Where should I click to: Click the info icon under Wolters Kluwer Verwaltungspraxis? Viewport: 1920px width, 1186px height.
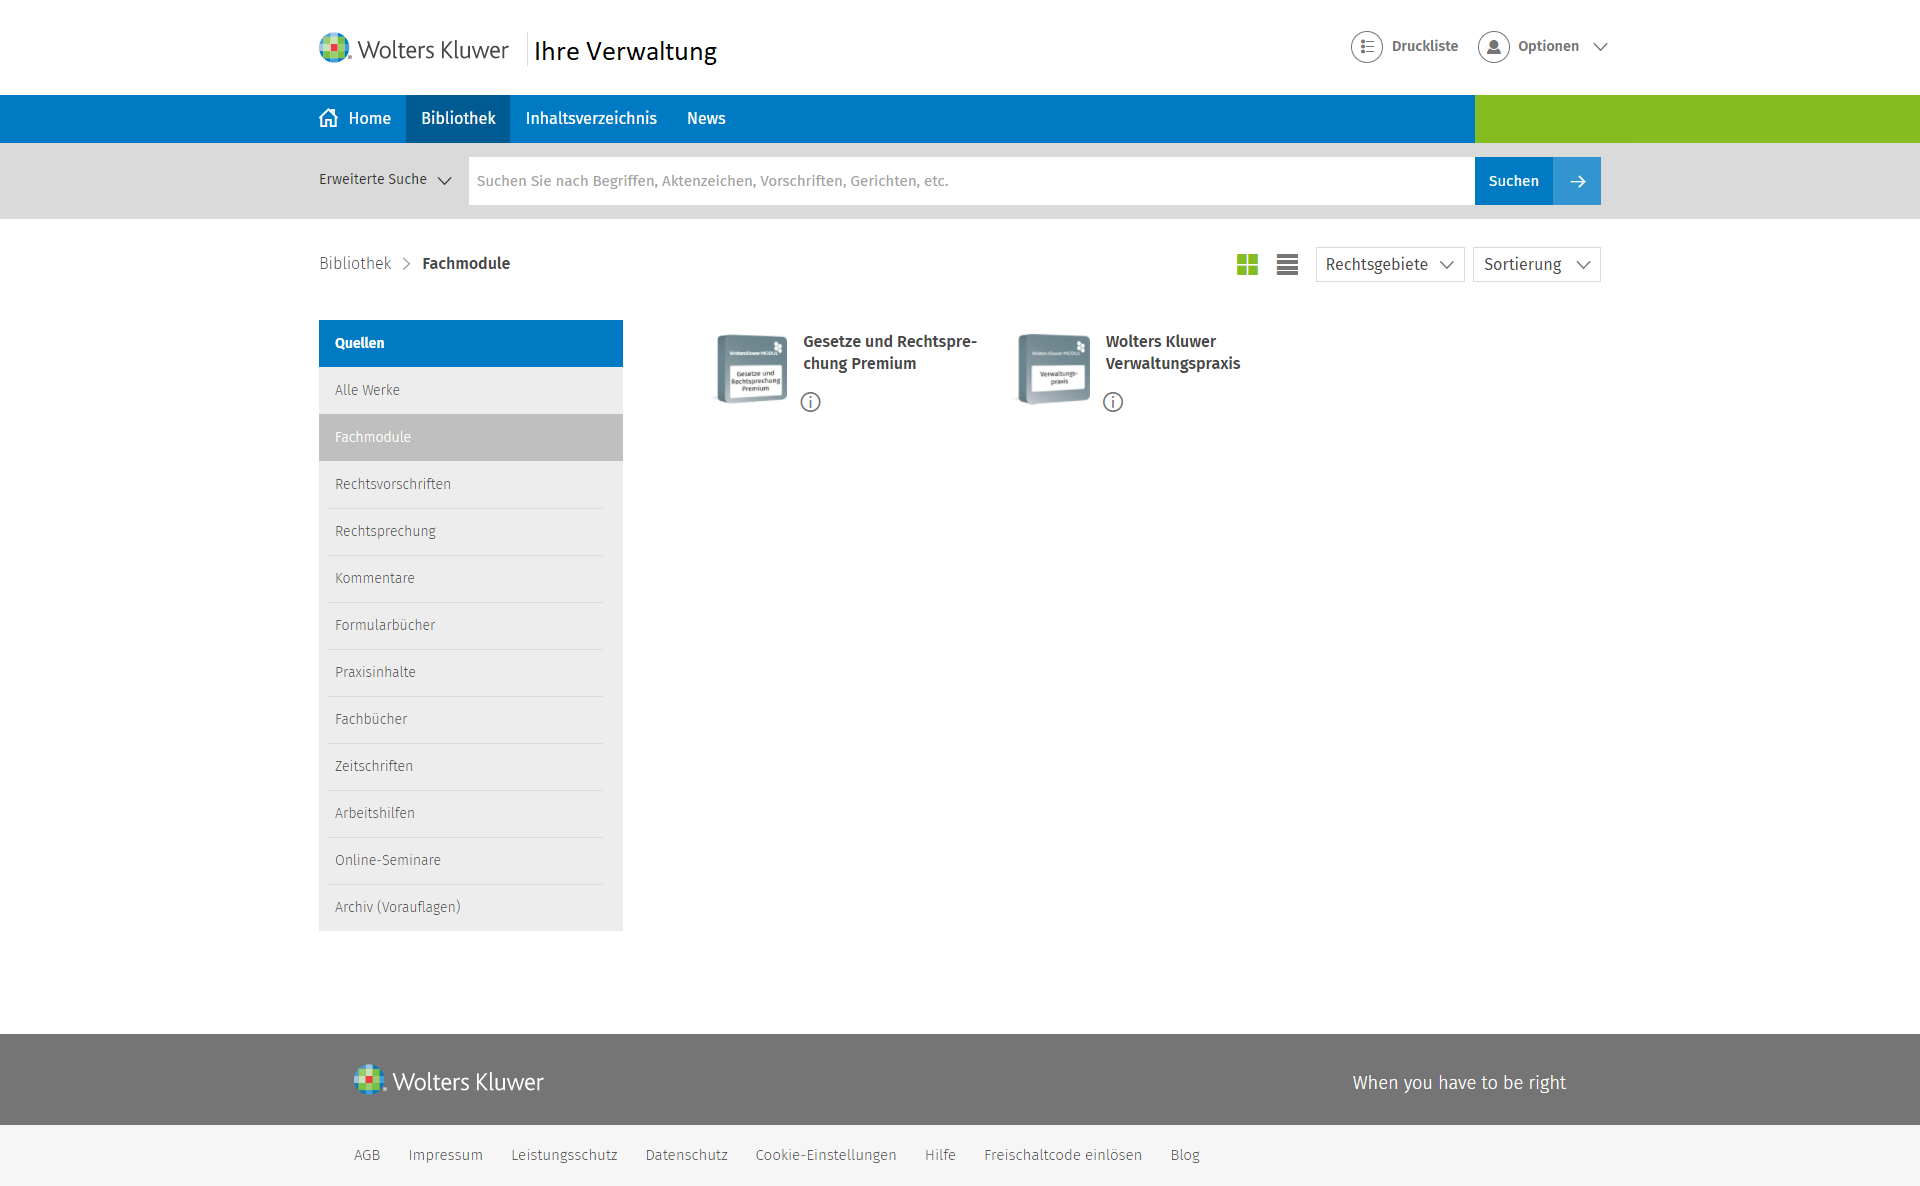(1111, 402)
